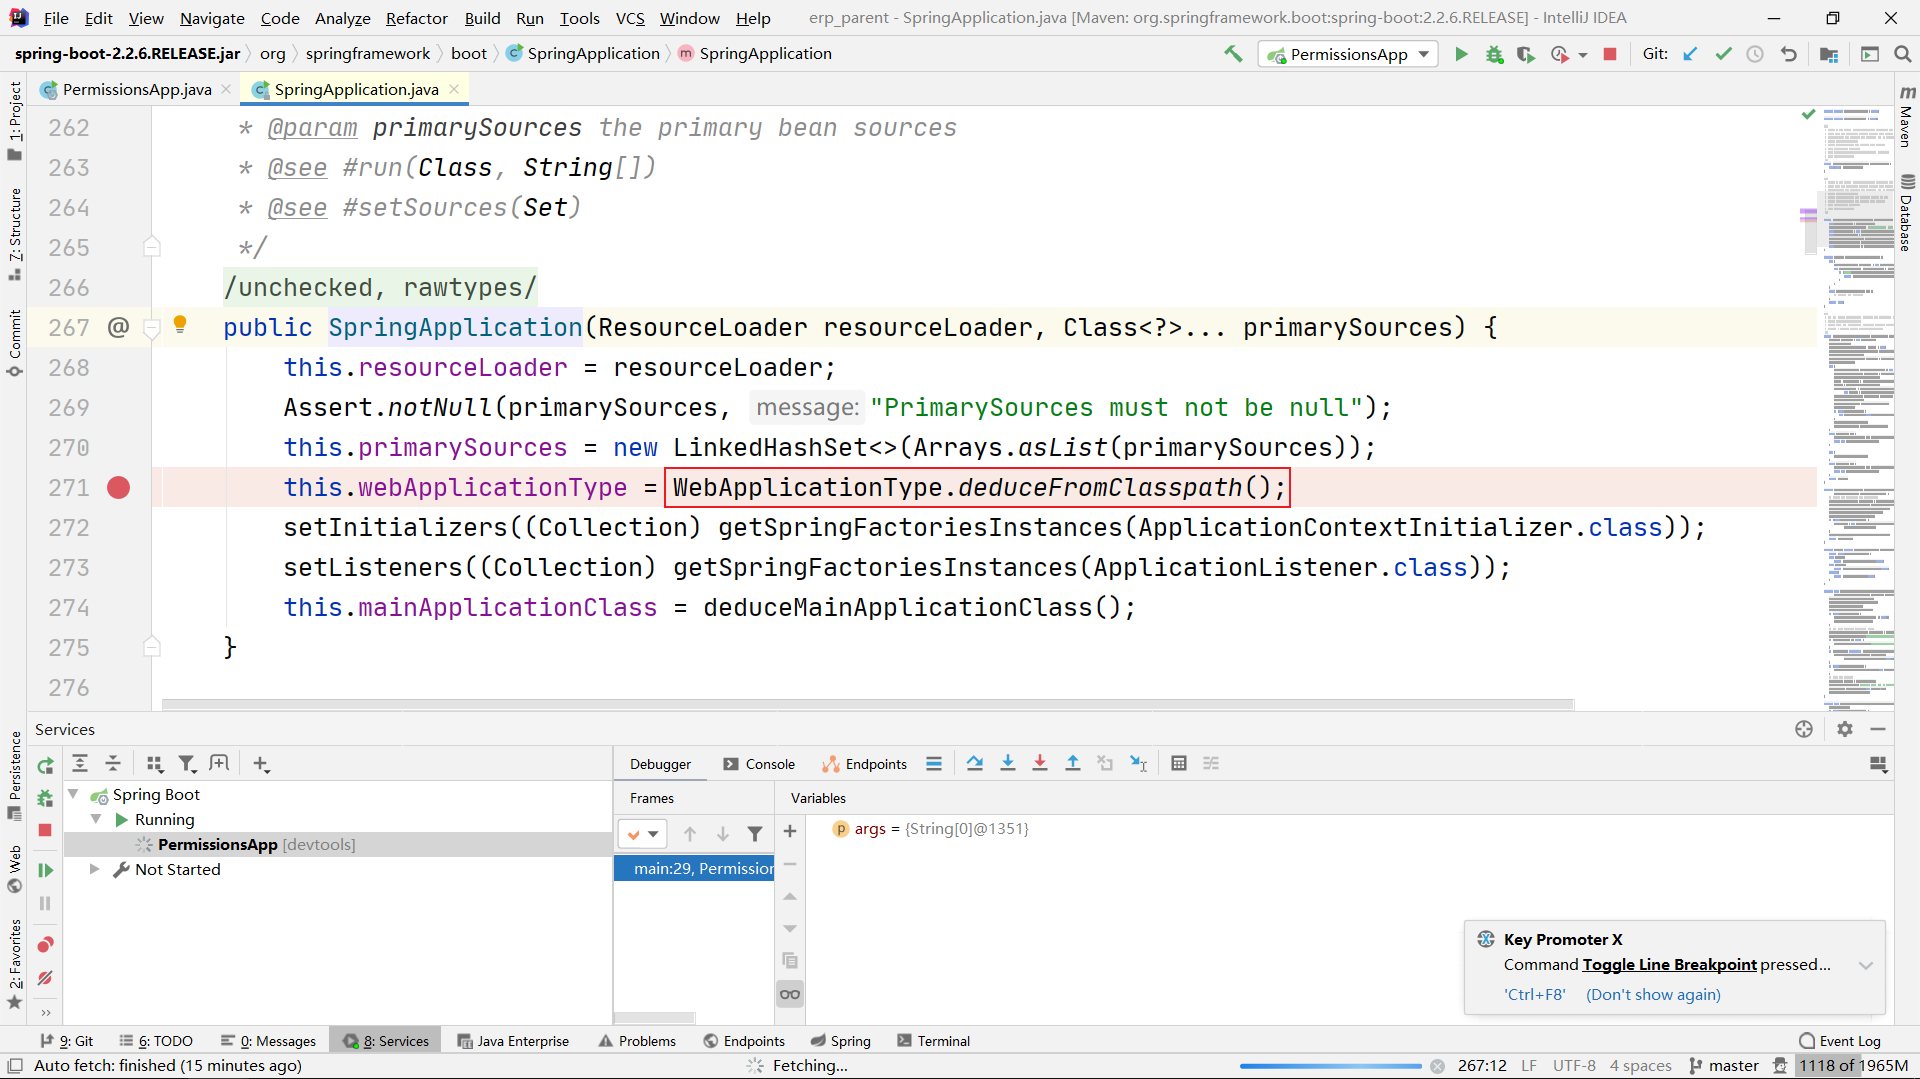Screen dimensions: 1920x1079
Task: Run with Coverage icon in the toolbar
Action: pyautogui.click(x=1526, y=54)
